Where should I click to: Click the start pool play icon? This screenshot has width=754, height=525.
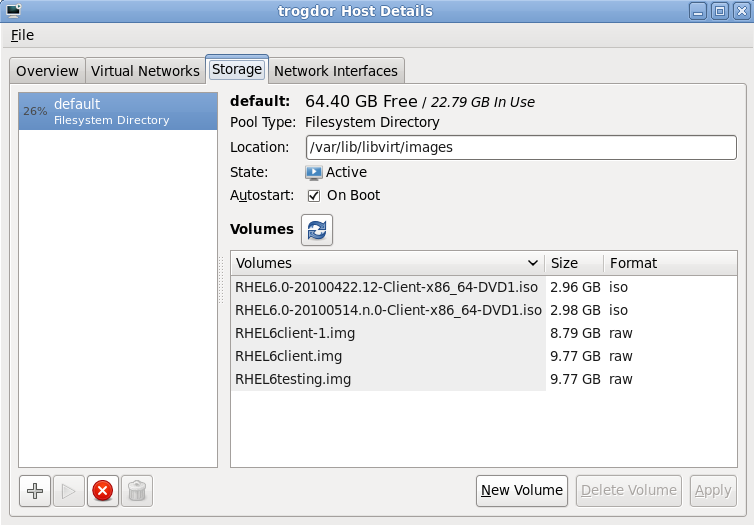click(69, 491)
